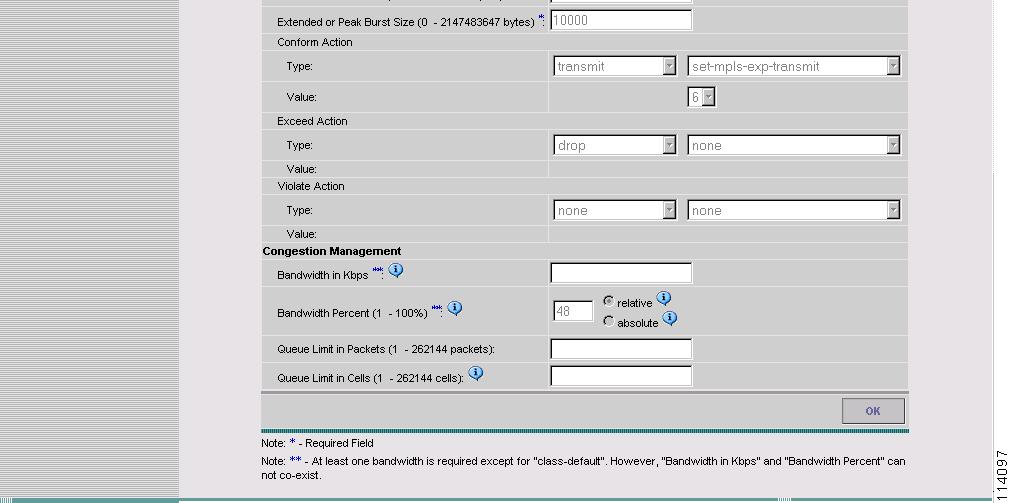Open Exceed Action second none dropdown
1011x503 pixels.
pyautogui.click(x=794, y=145)
